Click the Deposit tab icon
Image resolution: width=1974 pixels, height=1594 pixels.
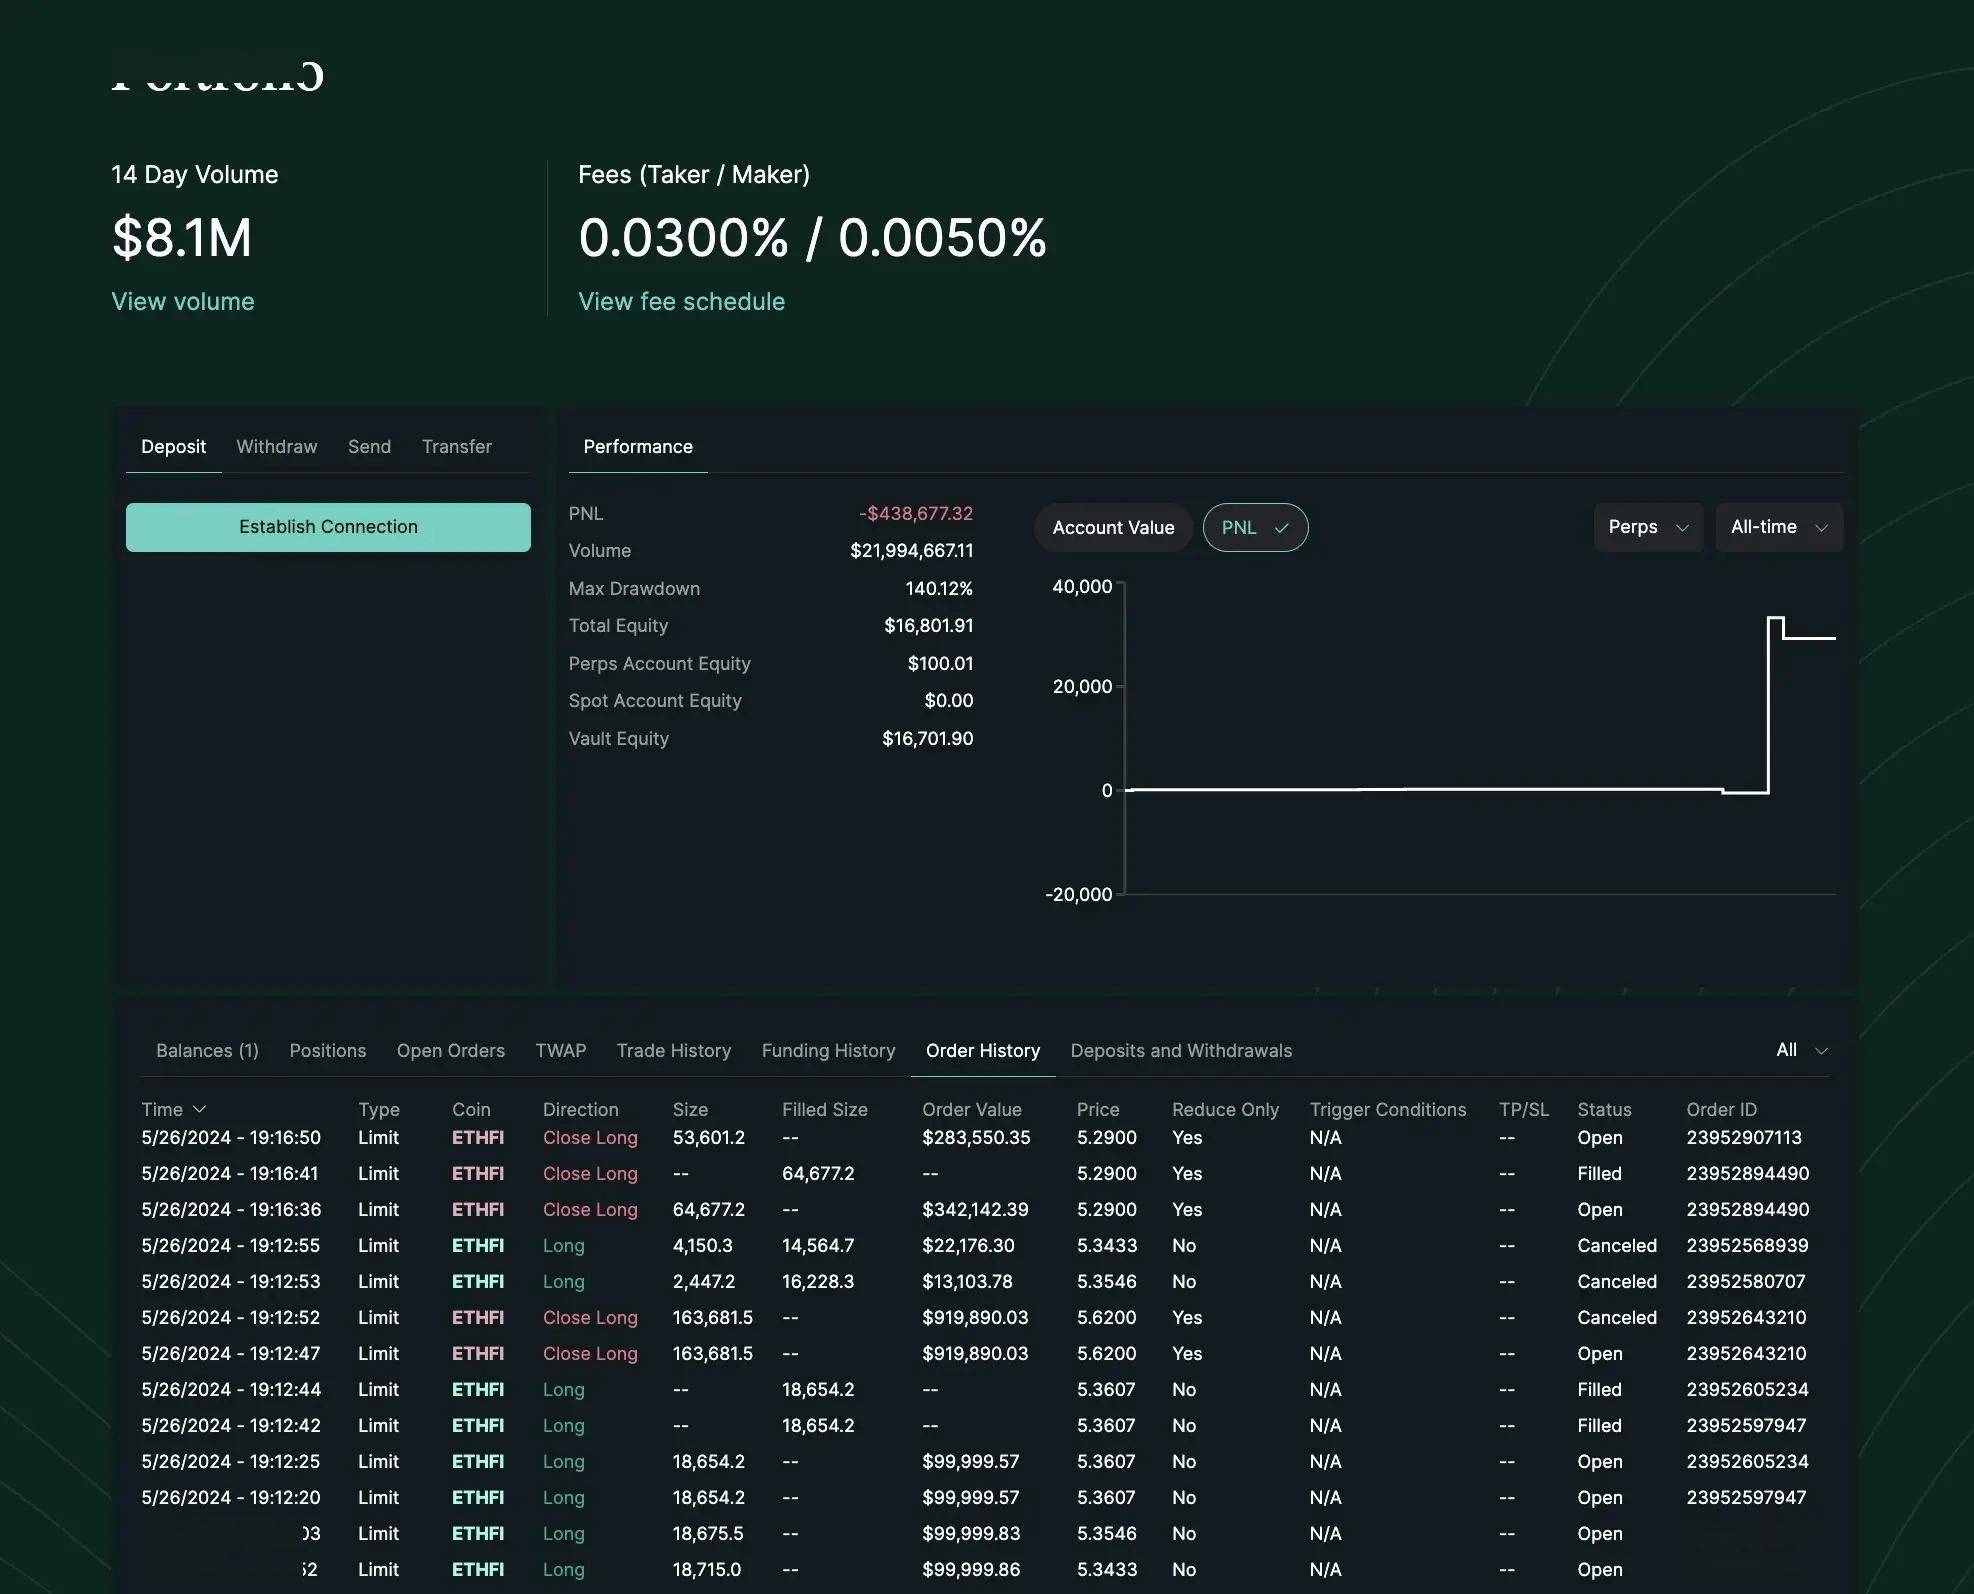point(172,444)
